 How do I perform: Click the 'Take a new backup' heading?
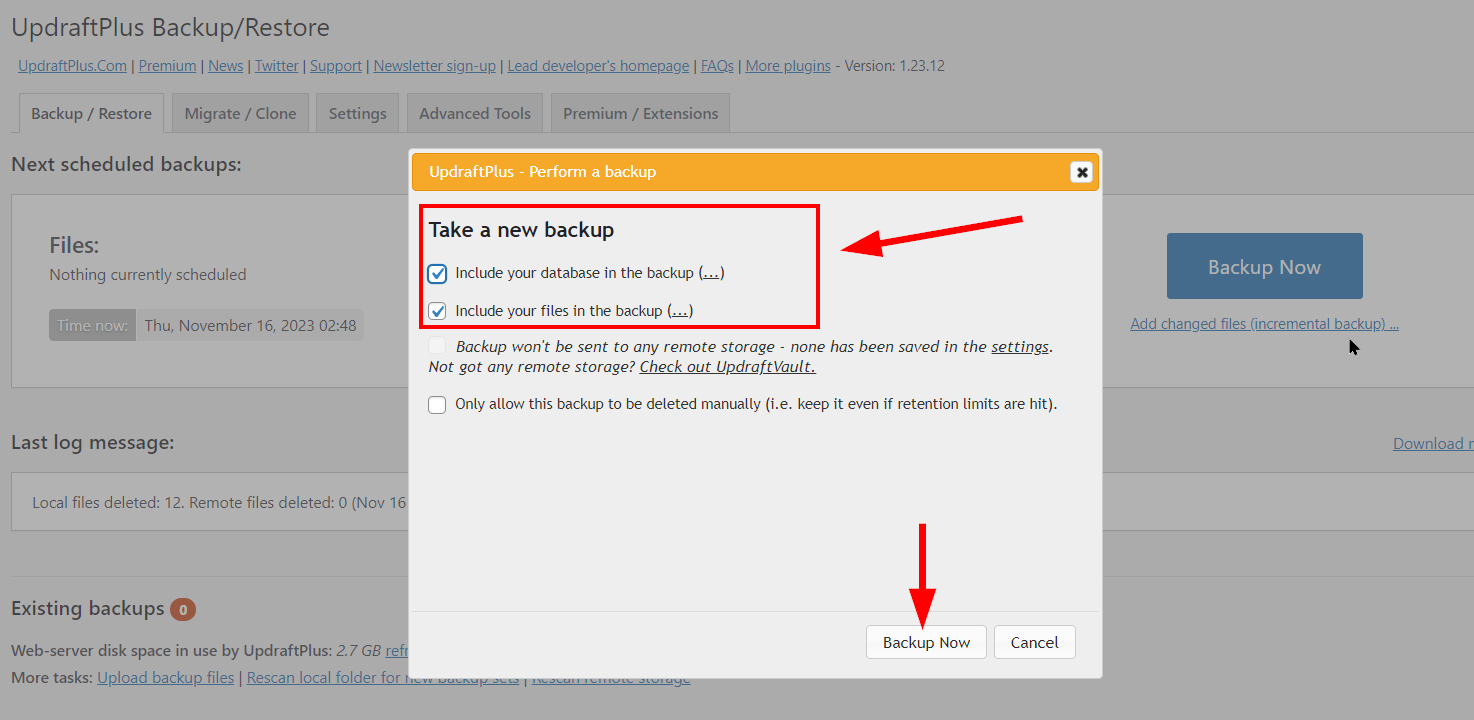tap(521, 230)
